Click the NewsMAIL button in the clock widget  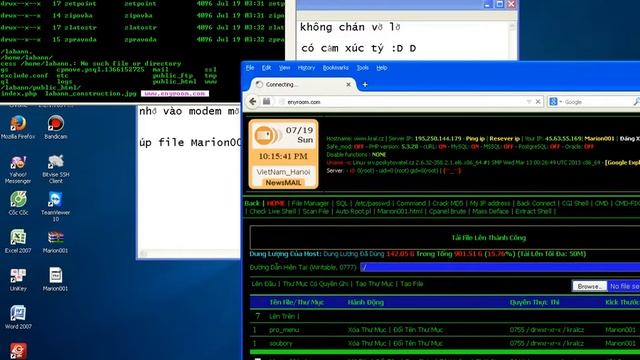(x=283, y=182)
